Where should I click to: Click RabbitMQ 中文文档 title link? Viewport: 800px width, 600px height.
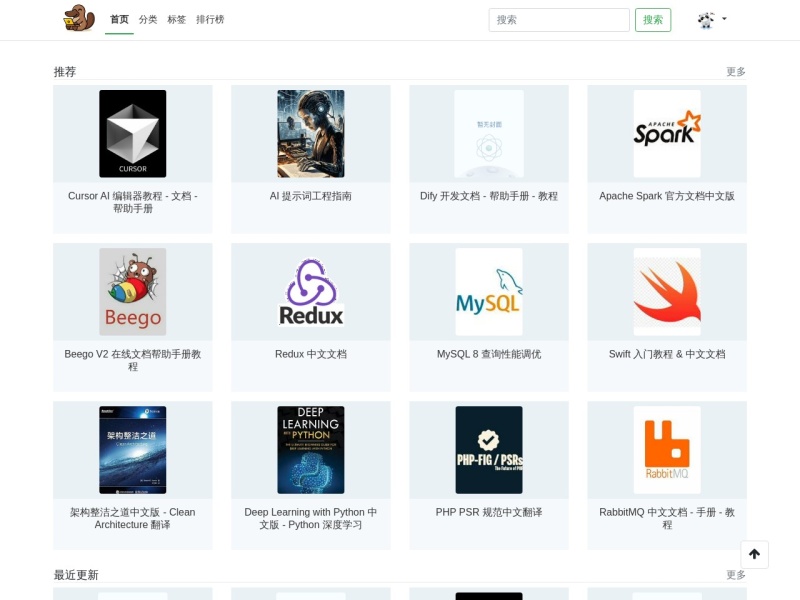pos(667,518)
